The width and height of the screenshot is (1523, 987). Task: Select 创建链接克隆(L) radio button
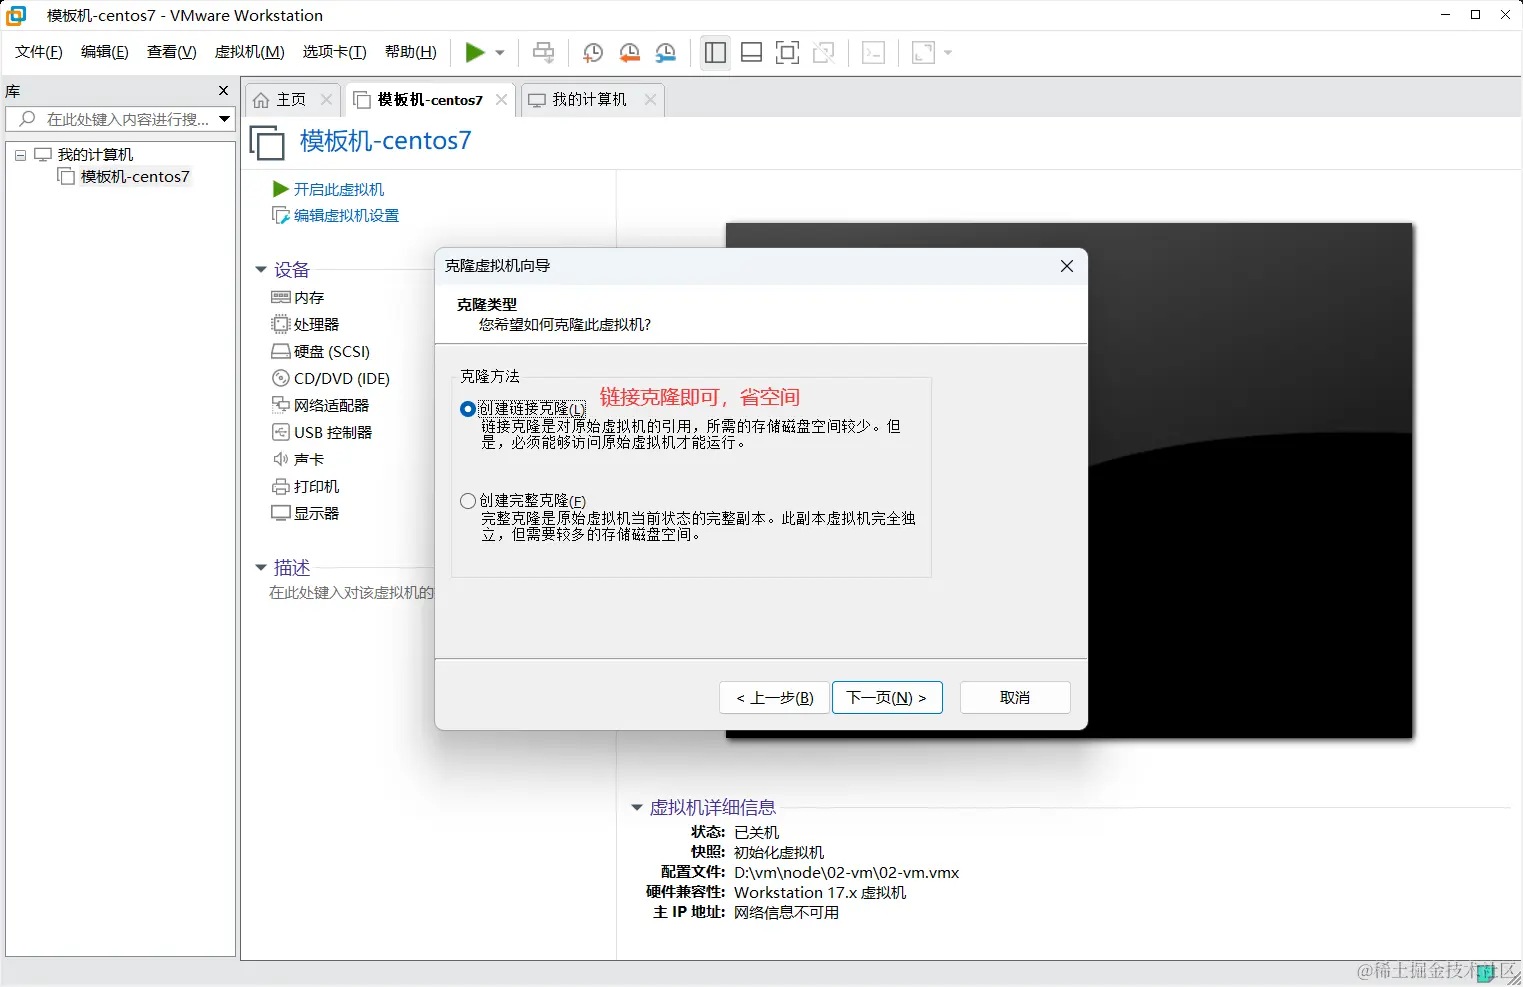click(x=467, y=409)
